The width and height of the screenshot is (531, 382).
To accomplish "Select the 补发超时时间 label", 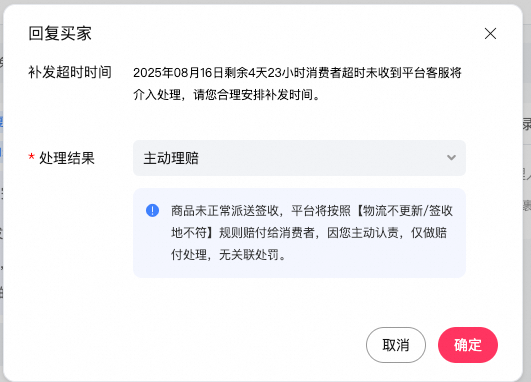I will (70, 72).
